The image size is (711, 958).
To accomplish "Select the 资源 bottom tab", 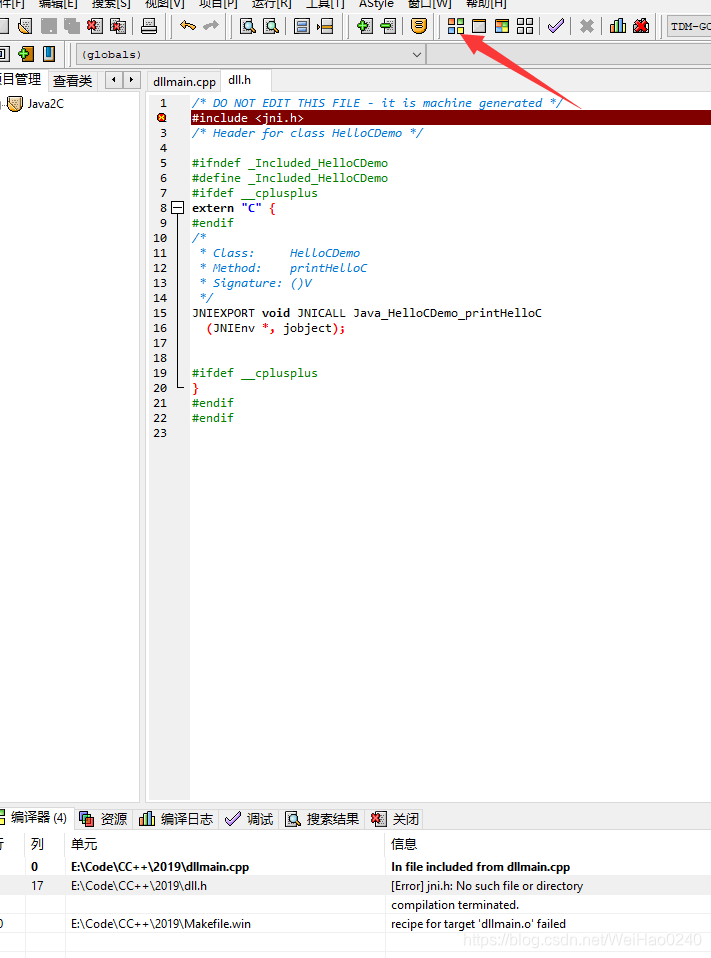I will point(103,819).
